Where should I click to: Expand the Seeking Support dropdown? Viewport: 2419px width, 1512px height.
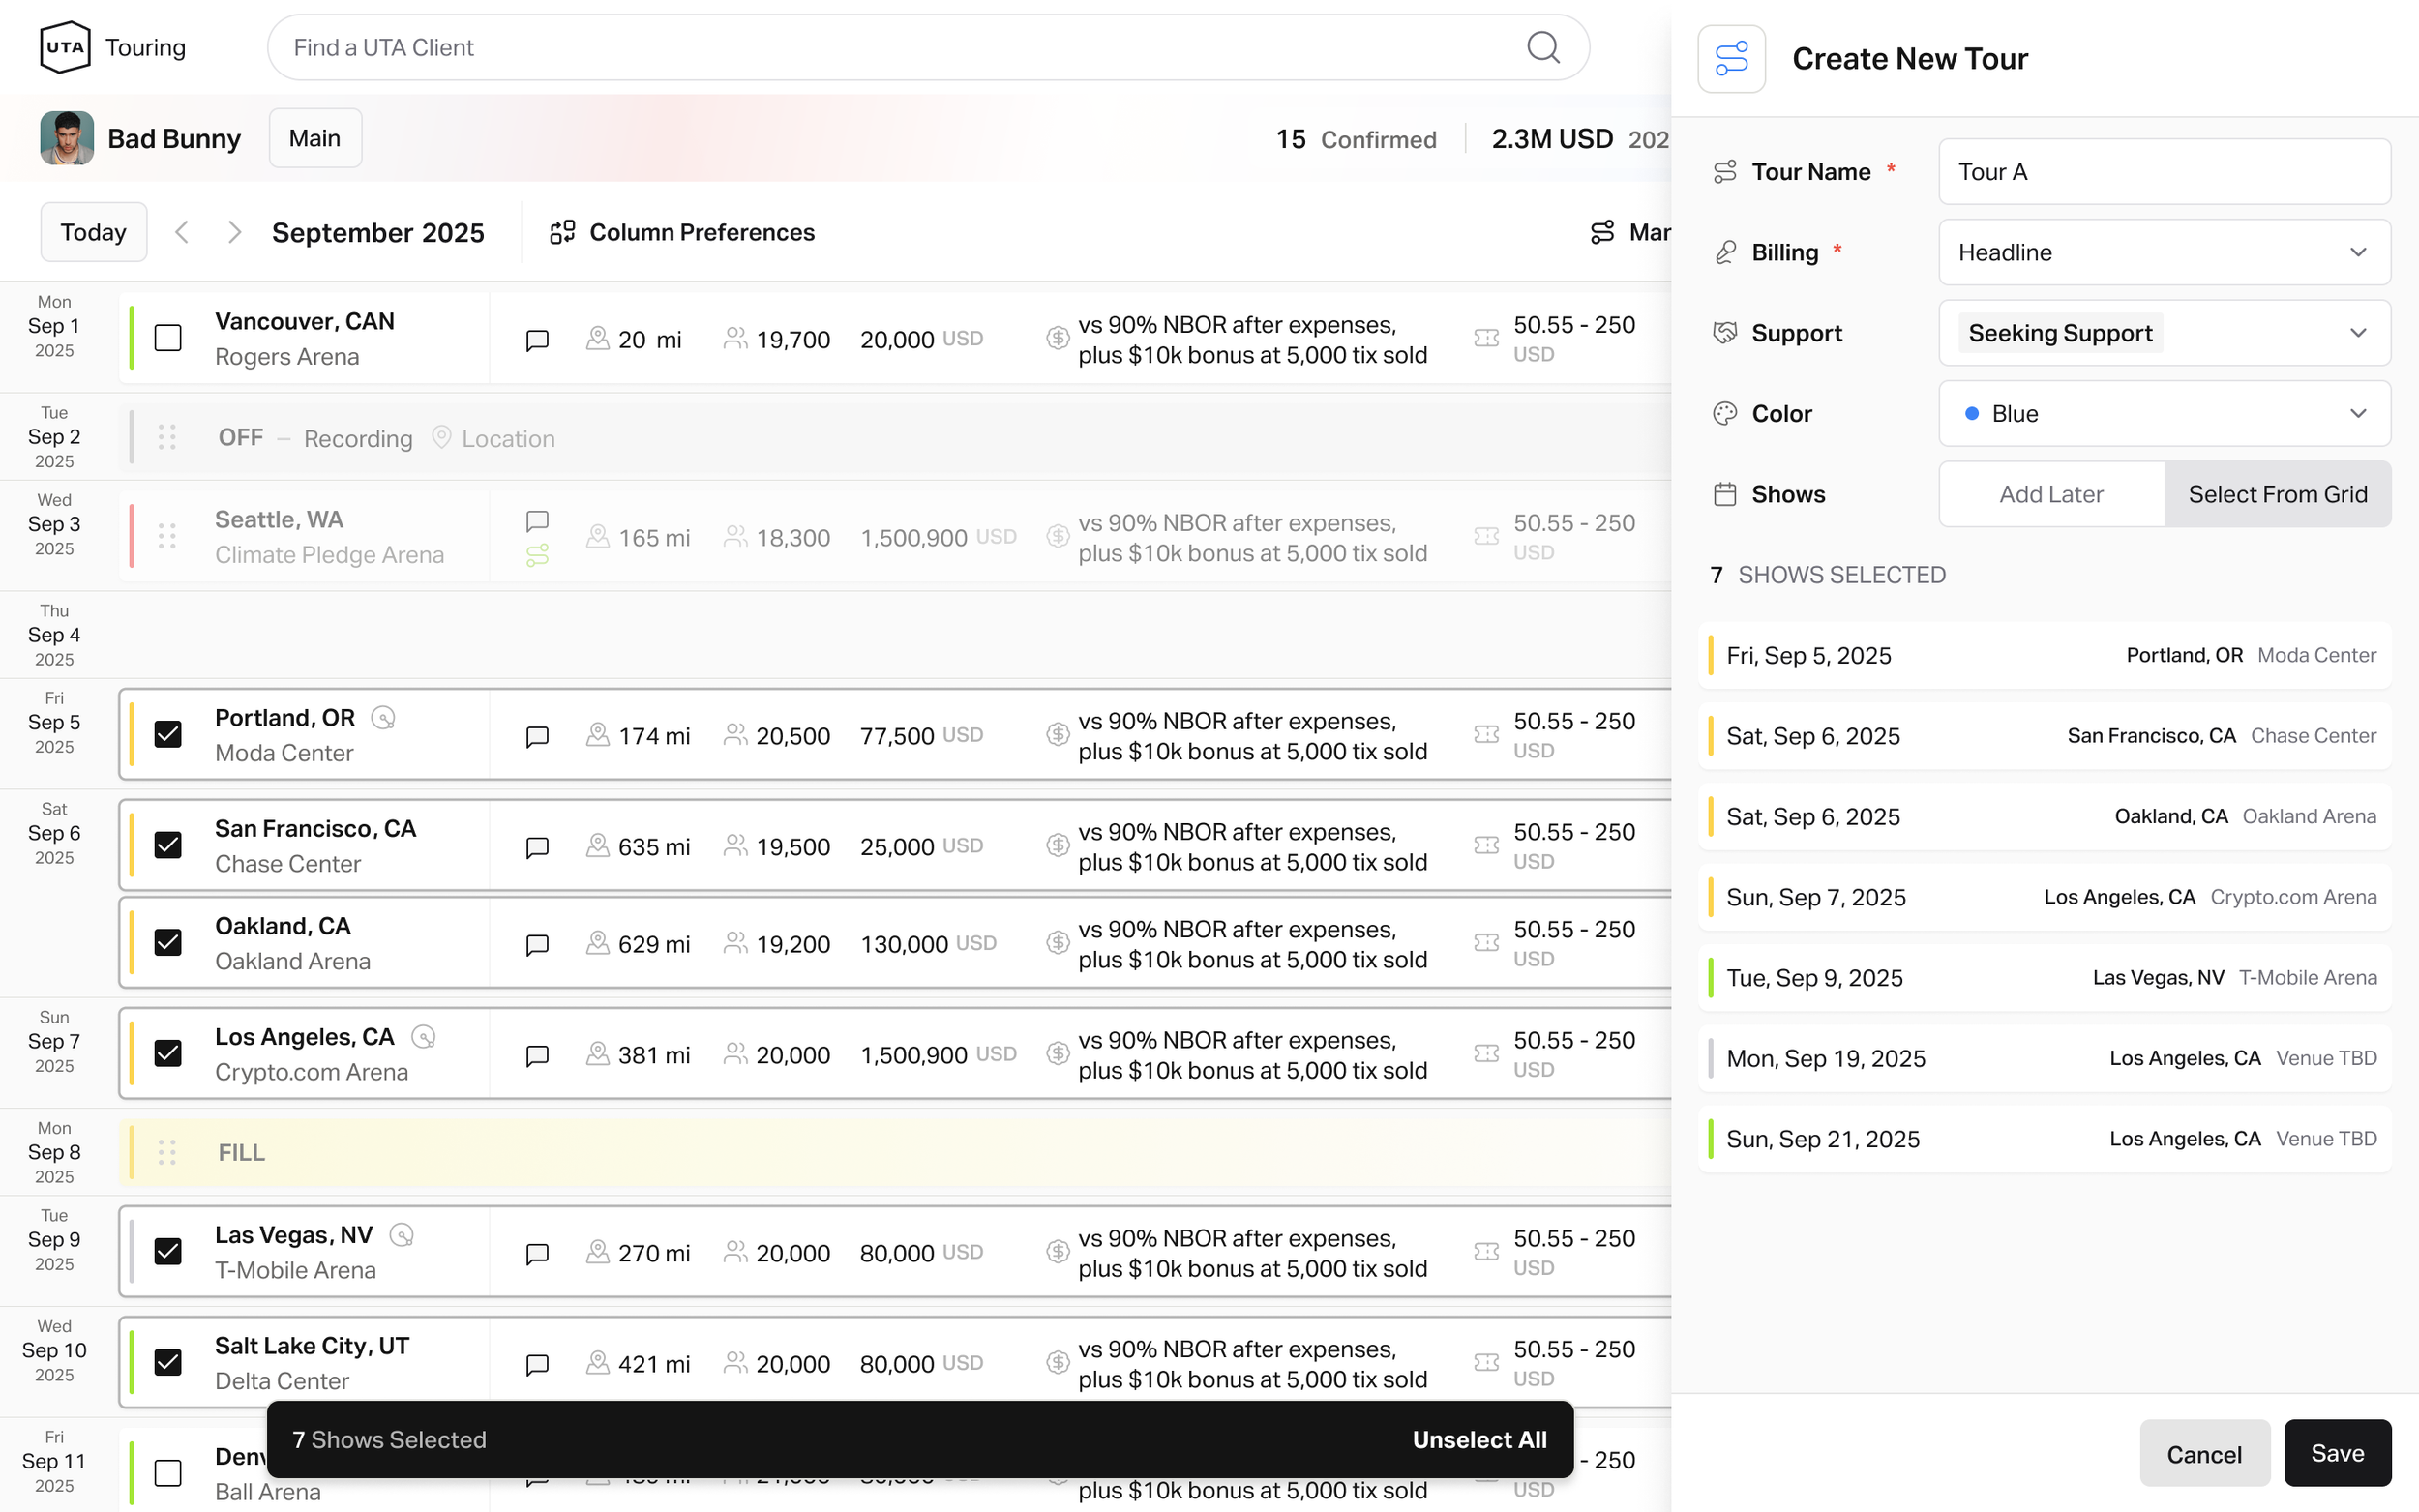2163,333
